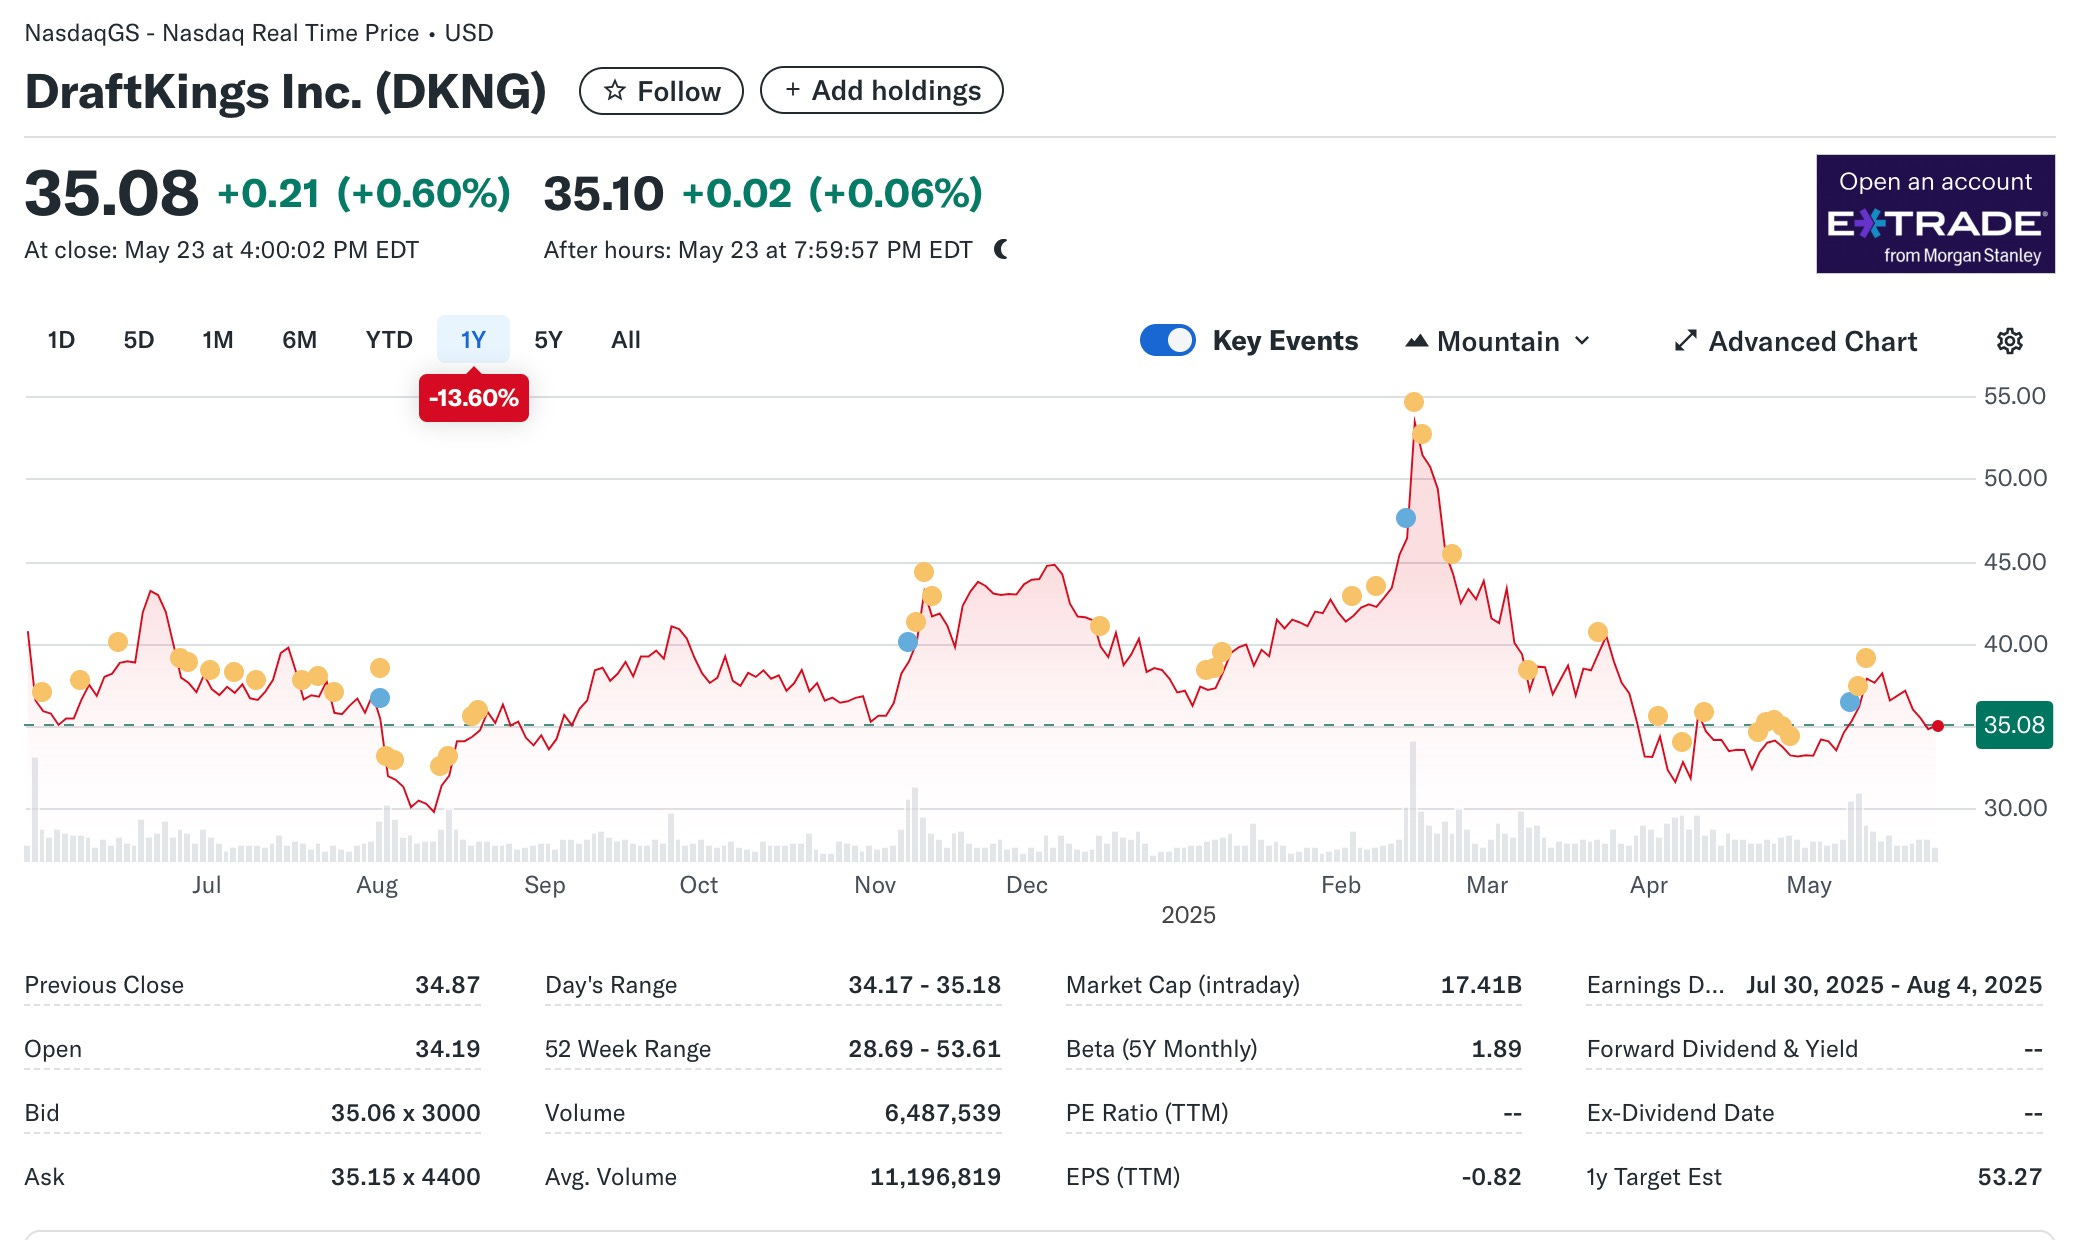2082x1240 pixels.
Task: Click the after-hours price 35.10
Action: [603, 194]
